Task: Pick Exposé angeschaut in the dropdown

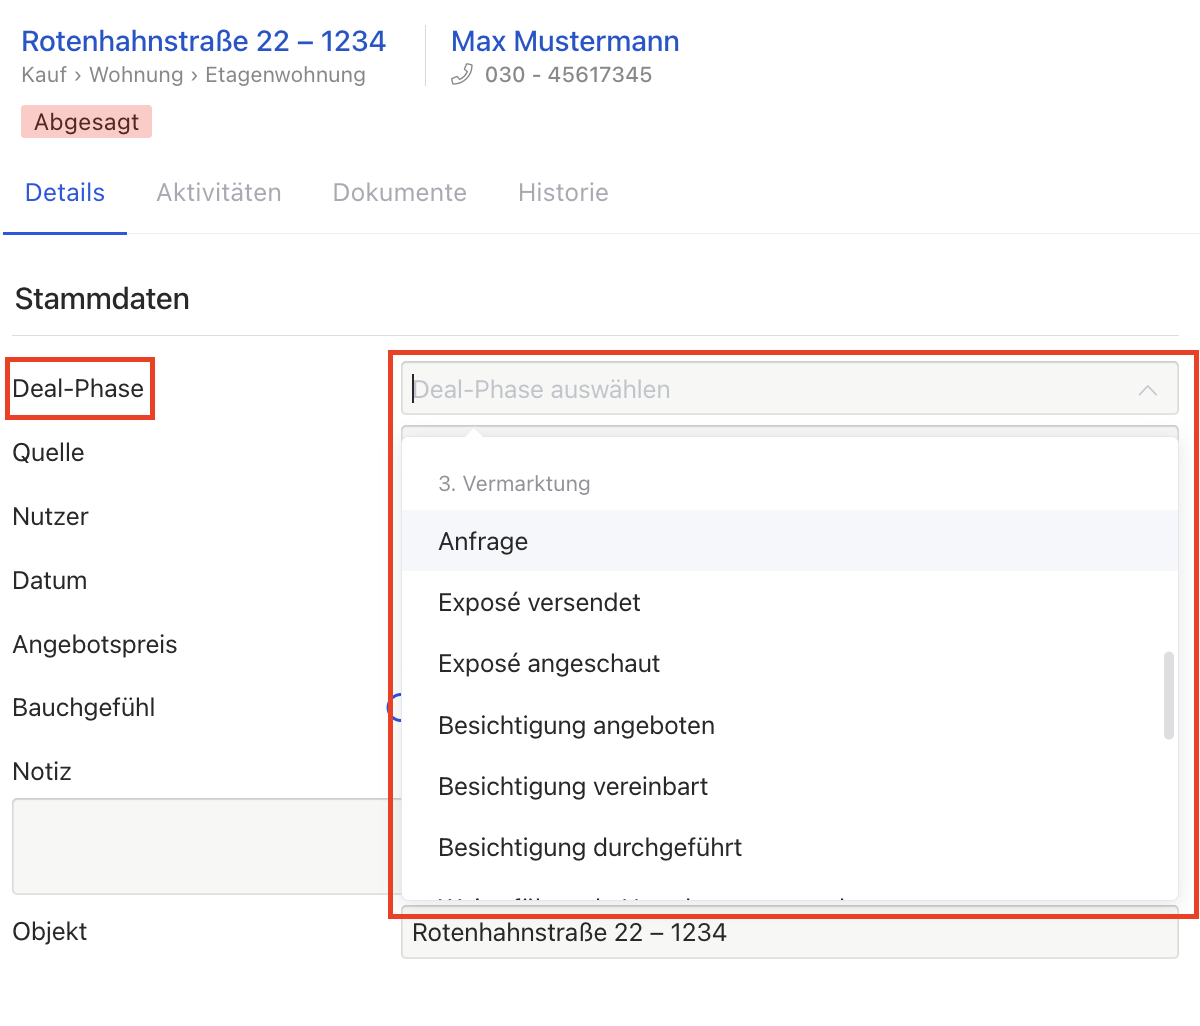Action: pyautogui.click(x=549, y=664)
